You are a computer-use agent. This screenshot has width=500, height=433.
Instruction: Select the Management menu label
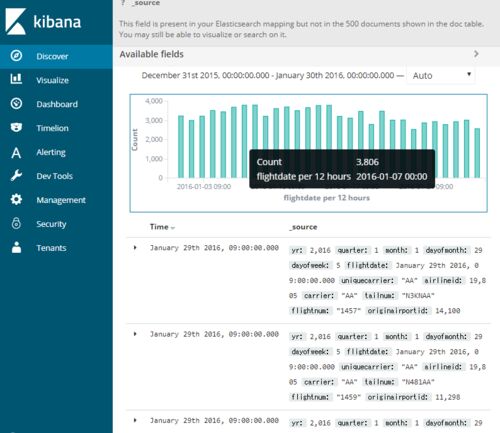pyautogui.click(x=61, y=200)
